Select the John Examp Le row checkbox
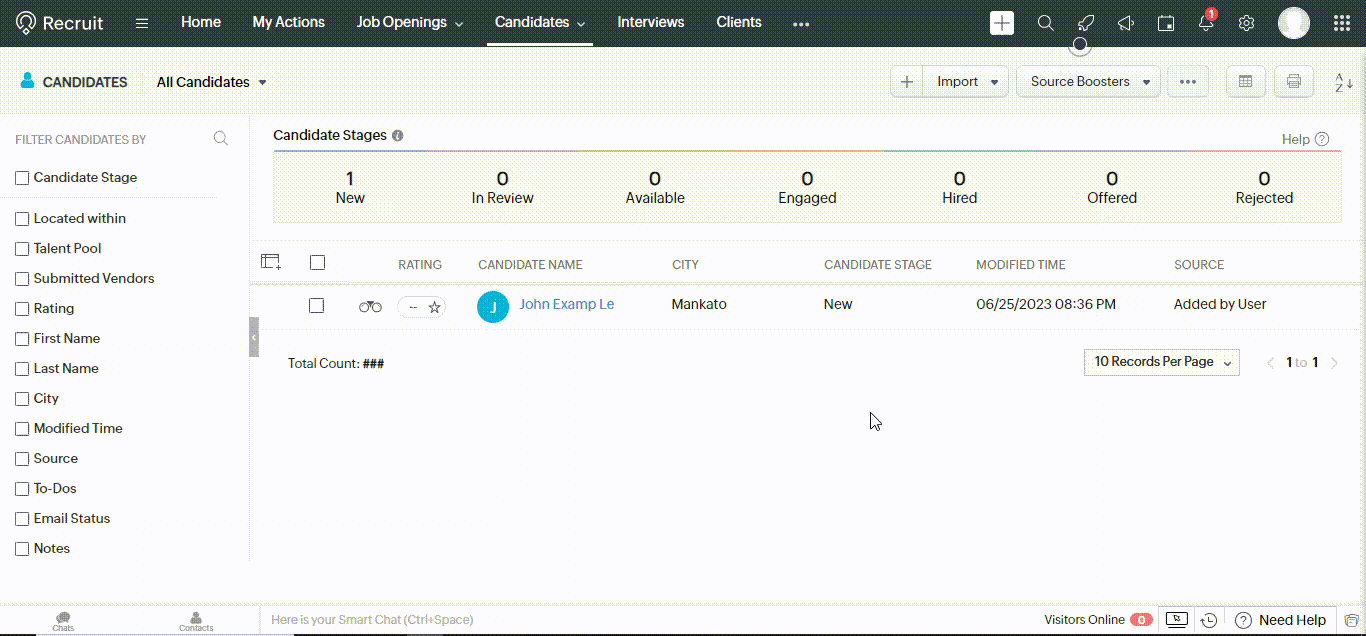The image size is (1366, 636). [x=317, y=305]
